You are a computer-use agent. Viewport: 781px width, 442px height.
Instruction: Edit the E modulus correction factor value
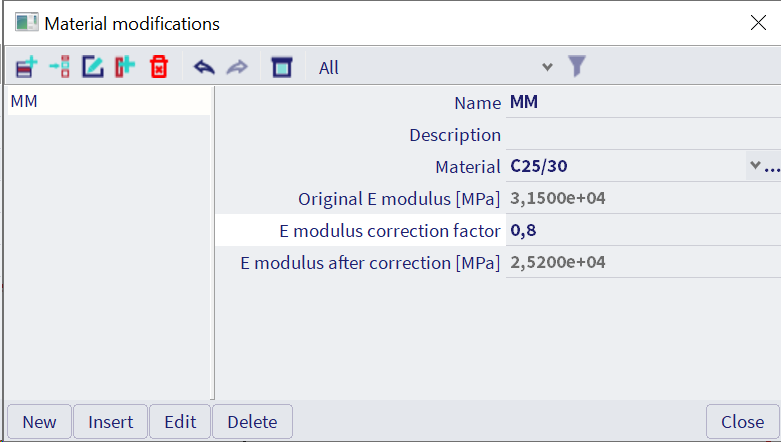(640, 230)
